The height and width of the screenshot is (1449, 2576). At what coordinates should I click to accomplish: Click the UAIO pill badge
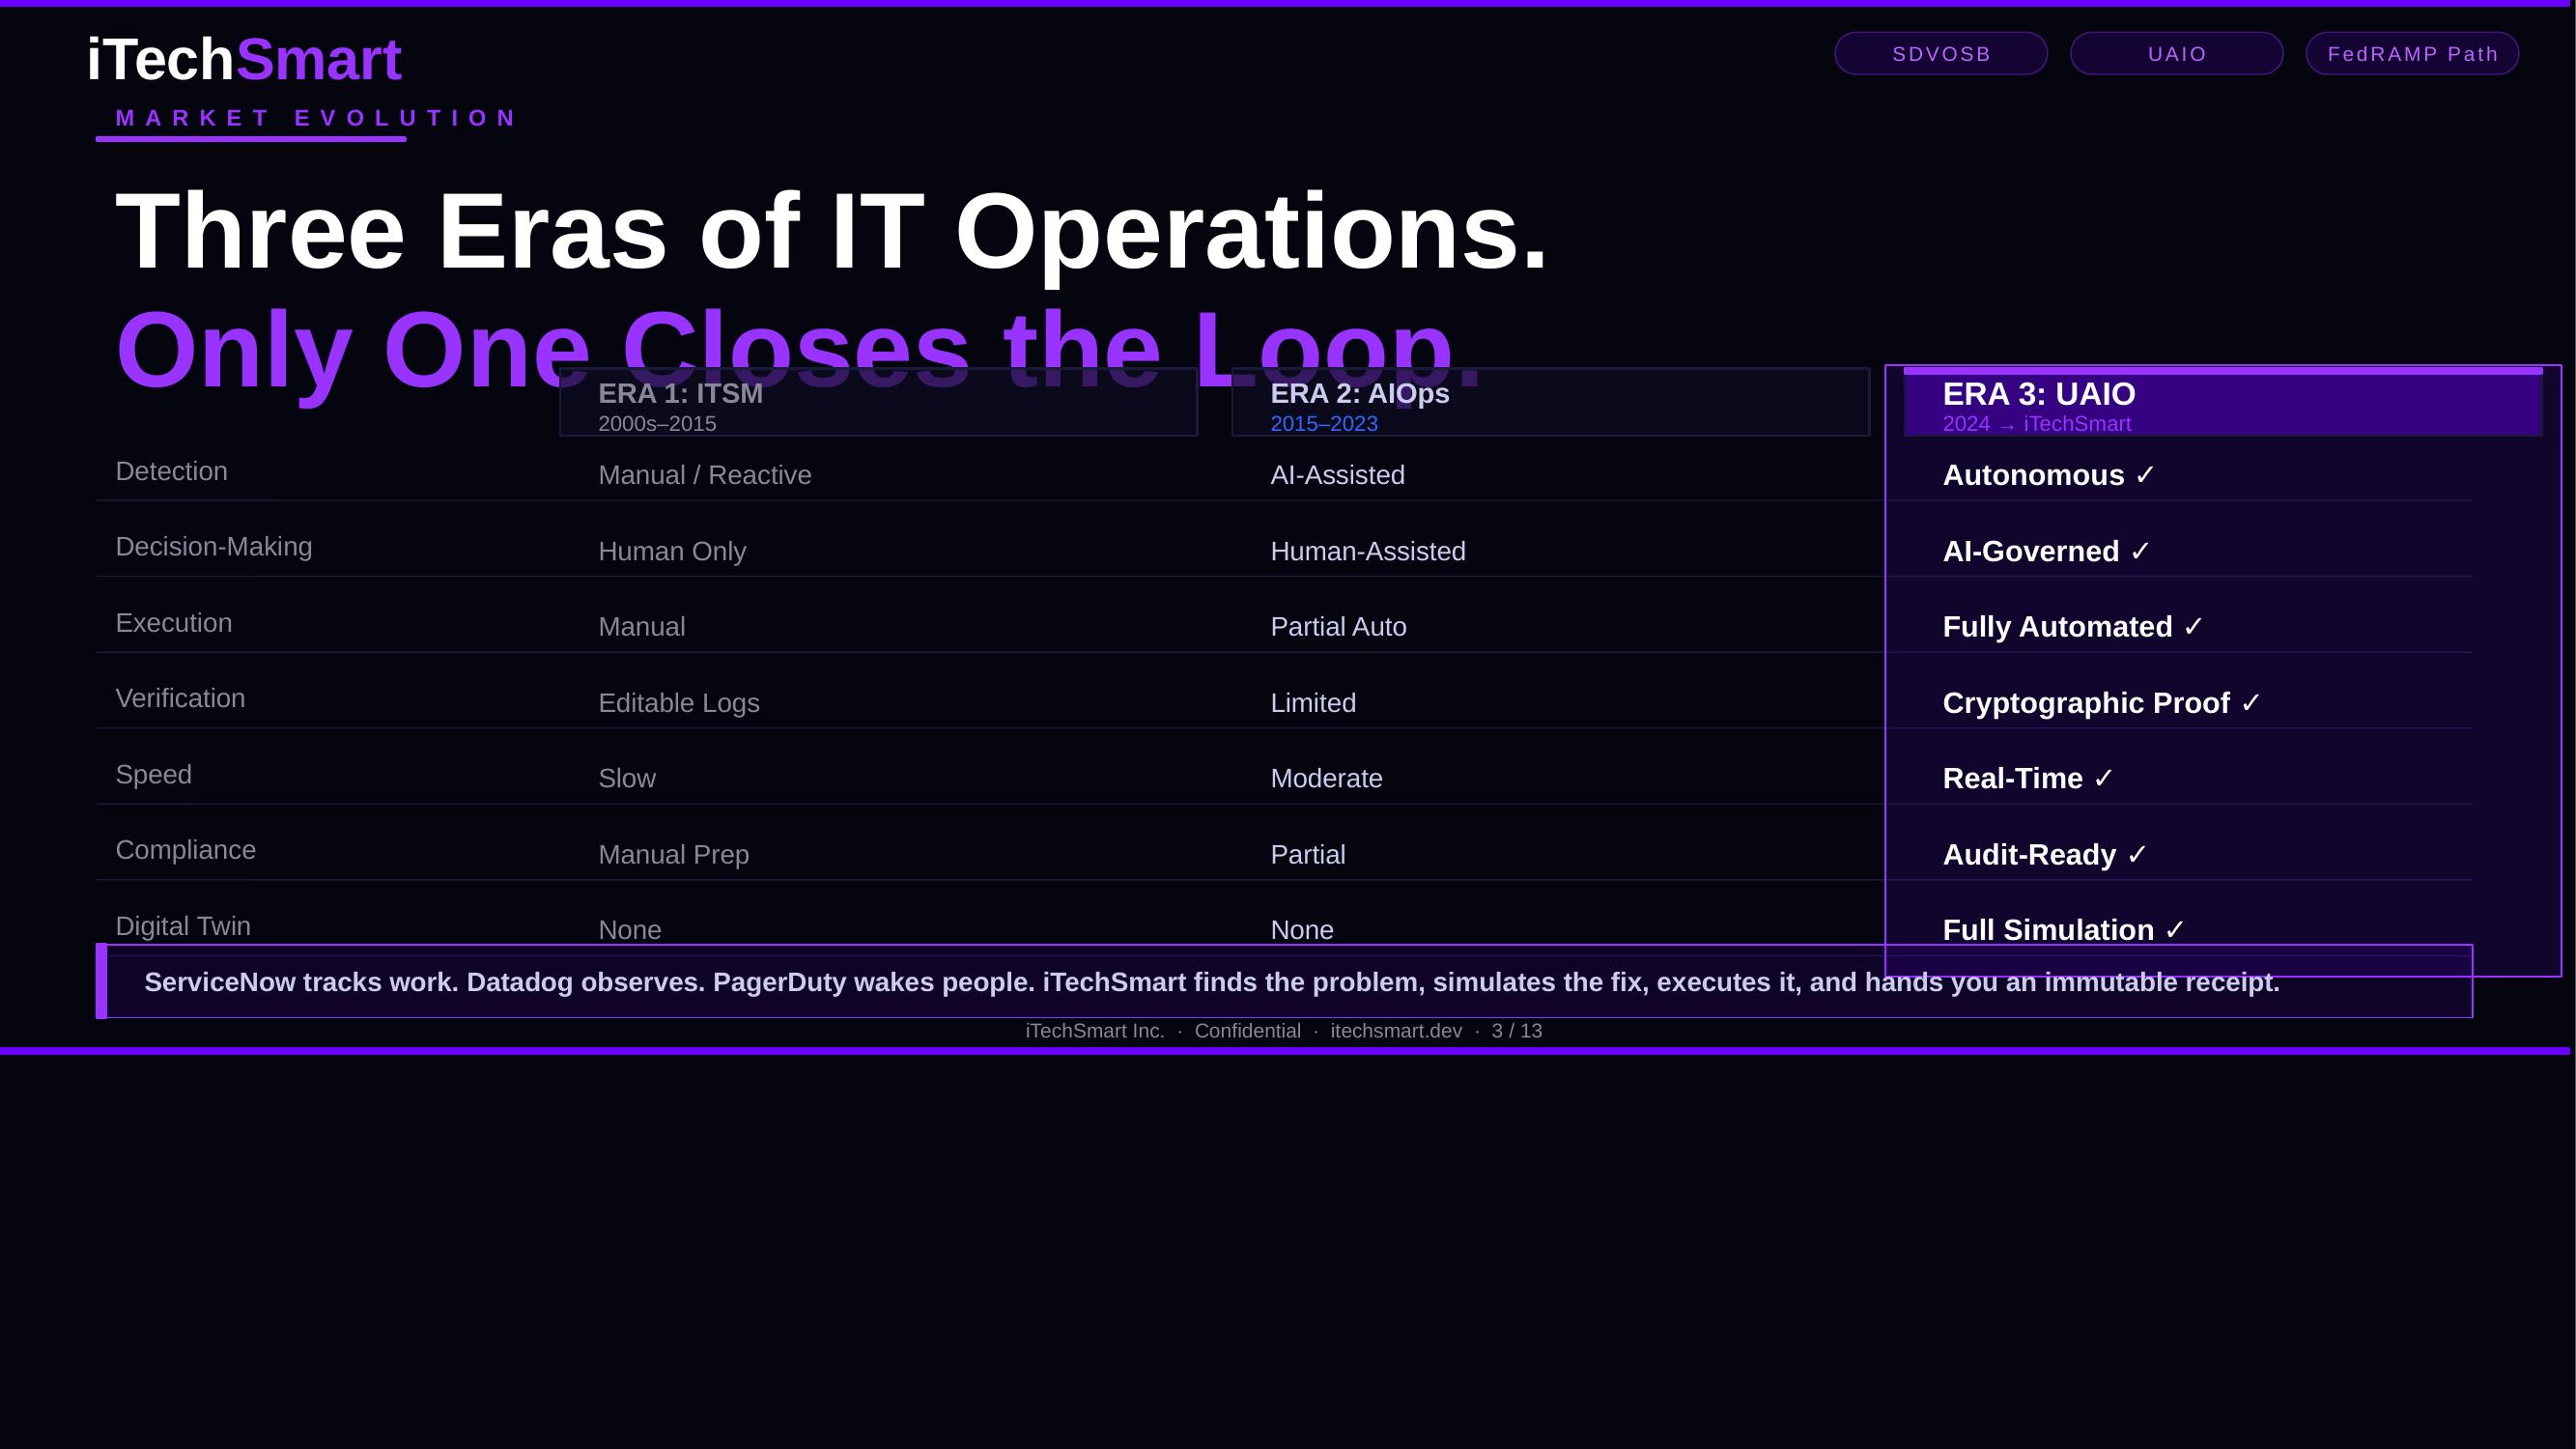2176,54
